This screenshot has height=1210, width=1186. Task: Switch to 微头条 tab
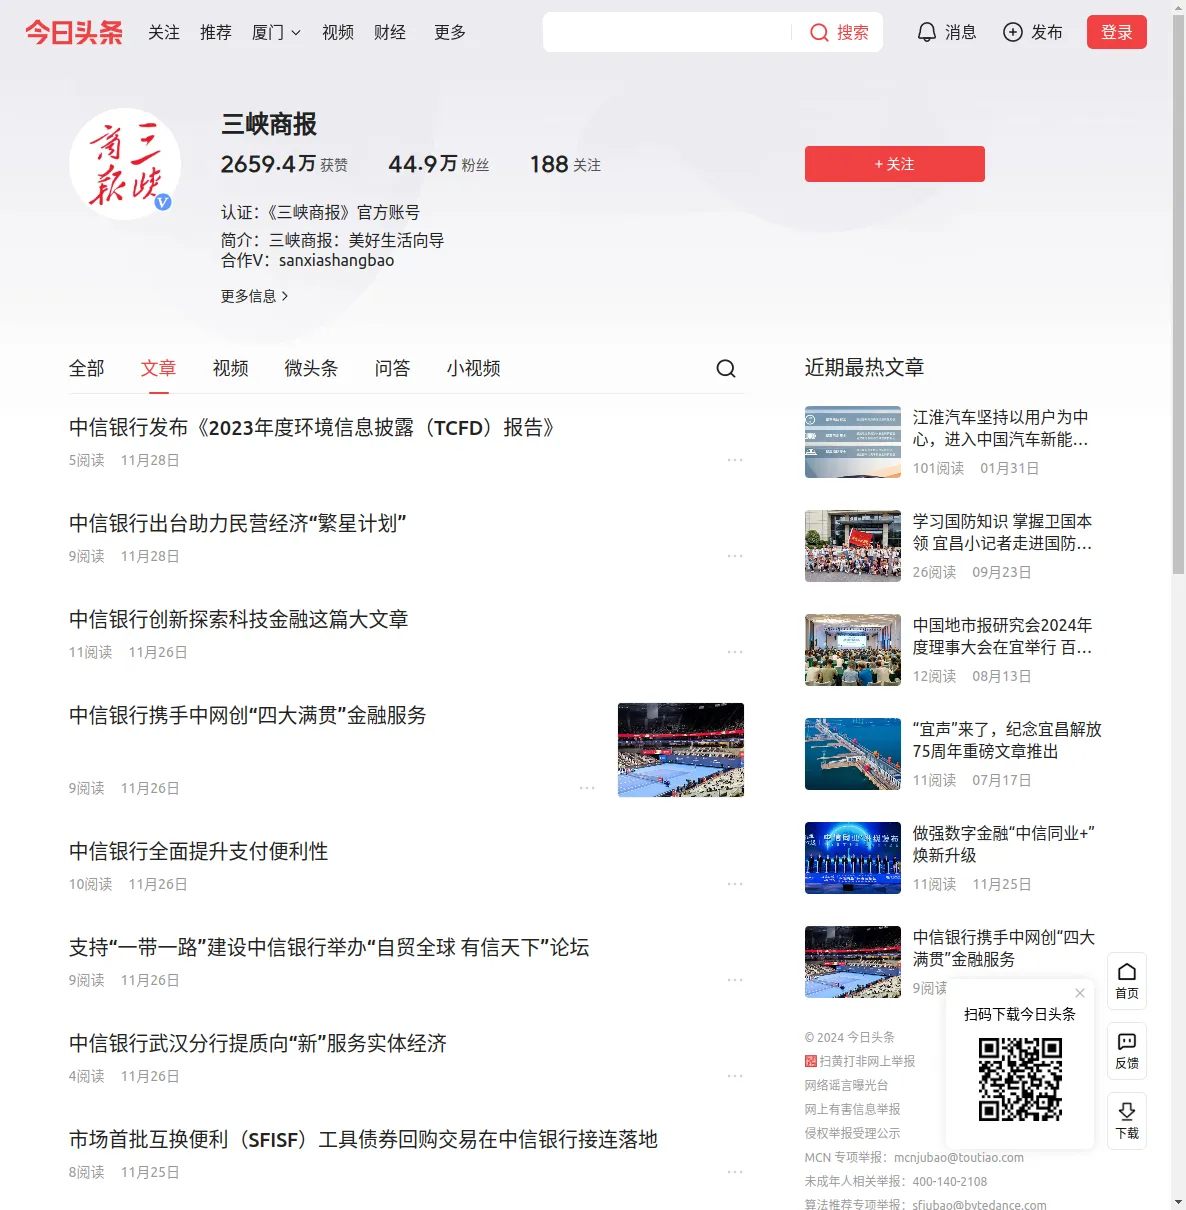[312, 368]
